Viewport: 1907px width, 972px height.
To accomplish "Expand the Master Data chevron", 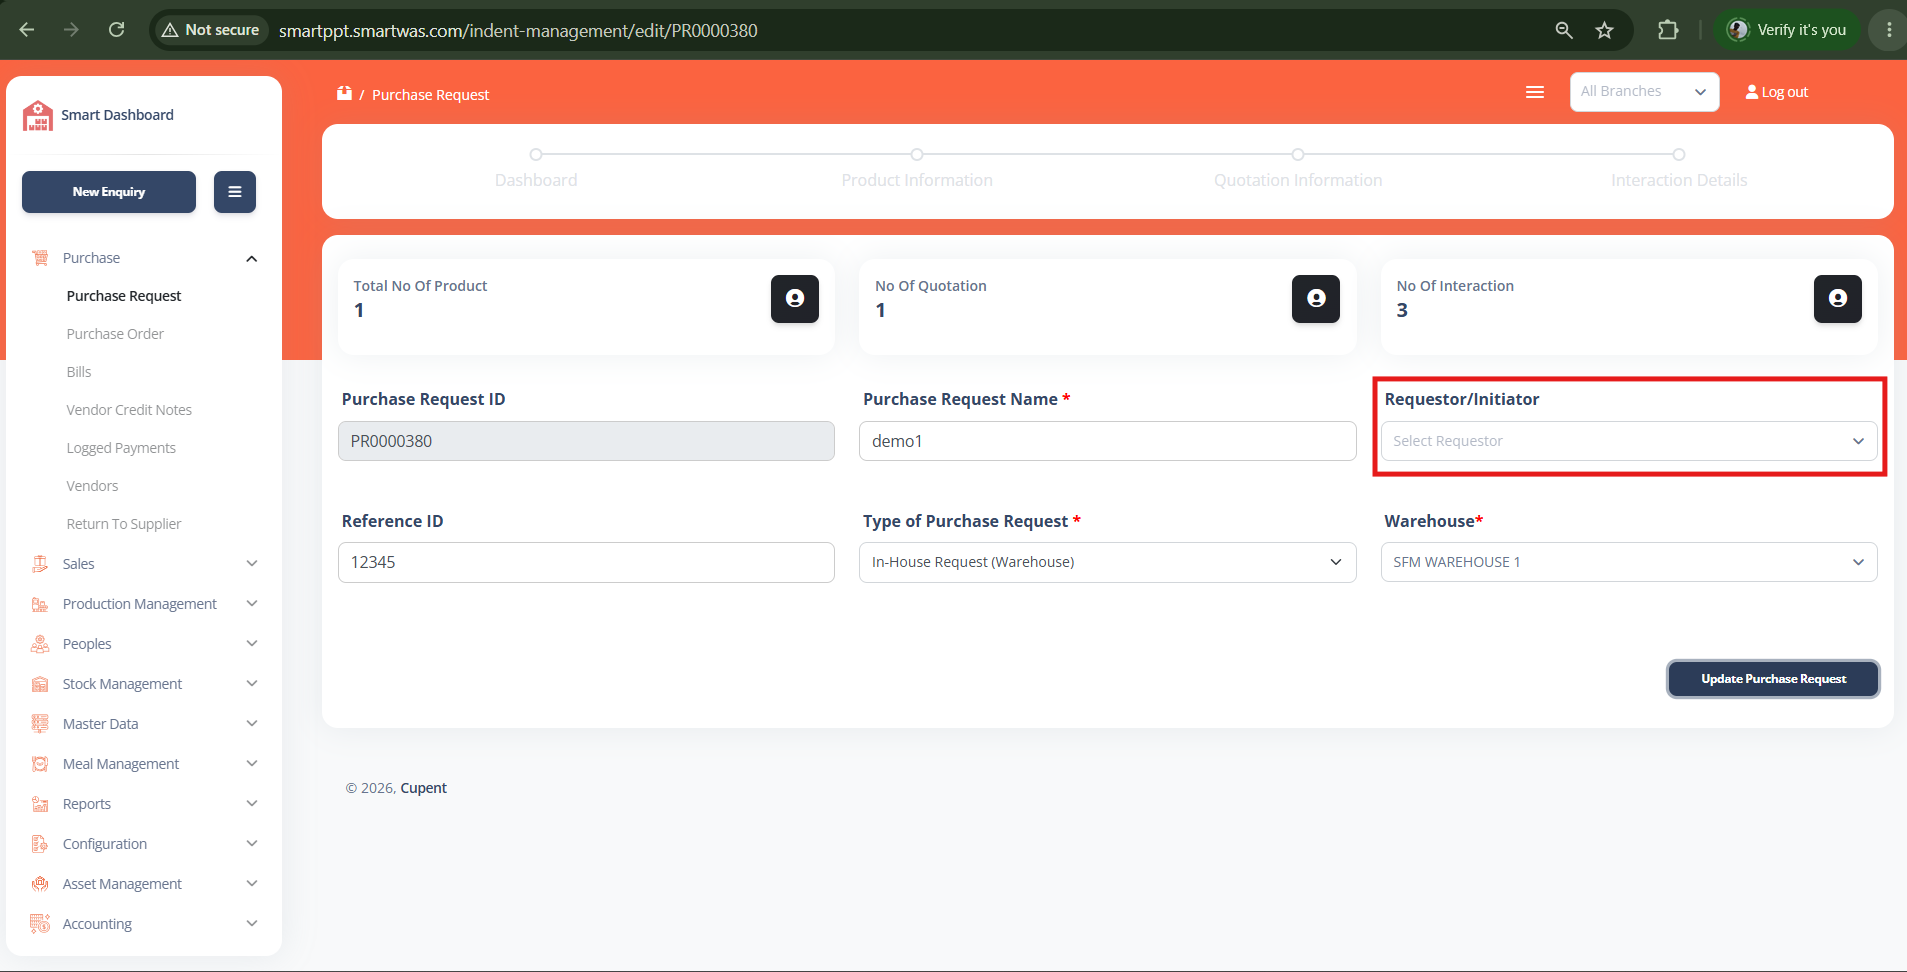I will point(252,724).
